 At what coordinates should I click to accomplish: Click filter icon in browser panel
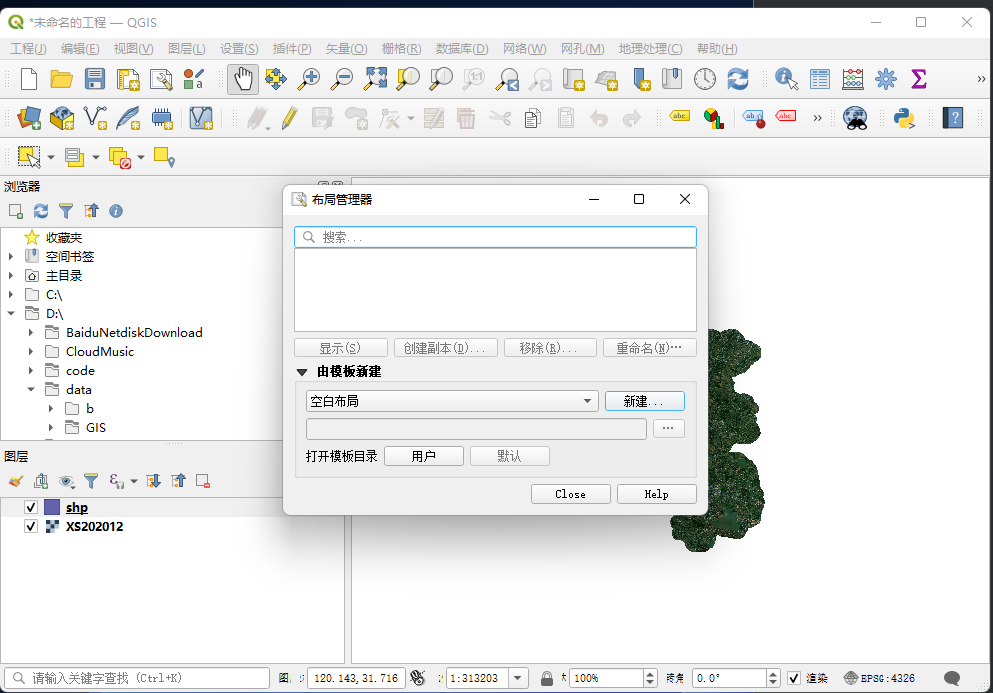coord(66,211)
